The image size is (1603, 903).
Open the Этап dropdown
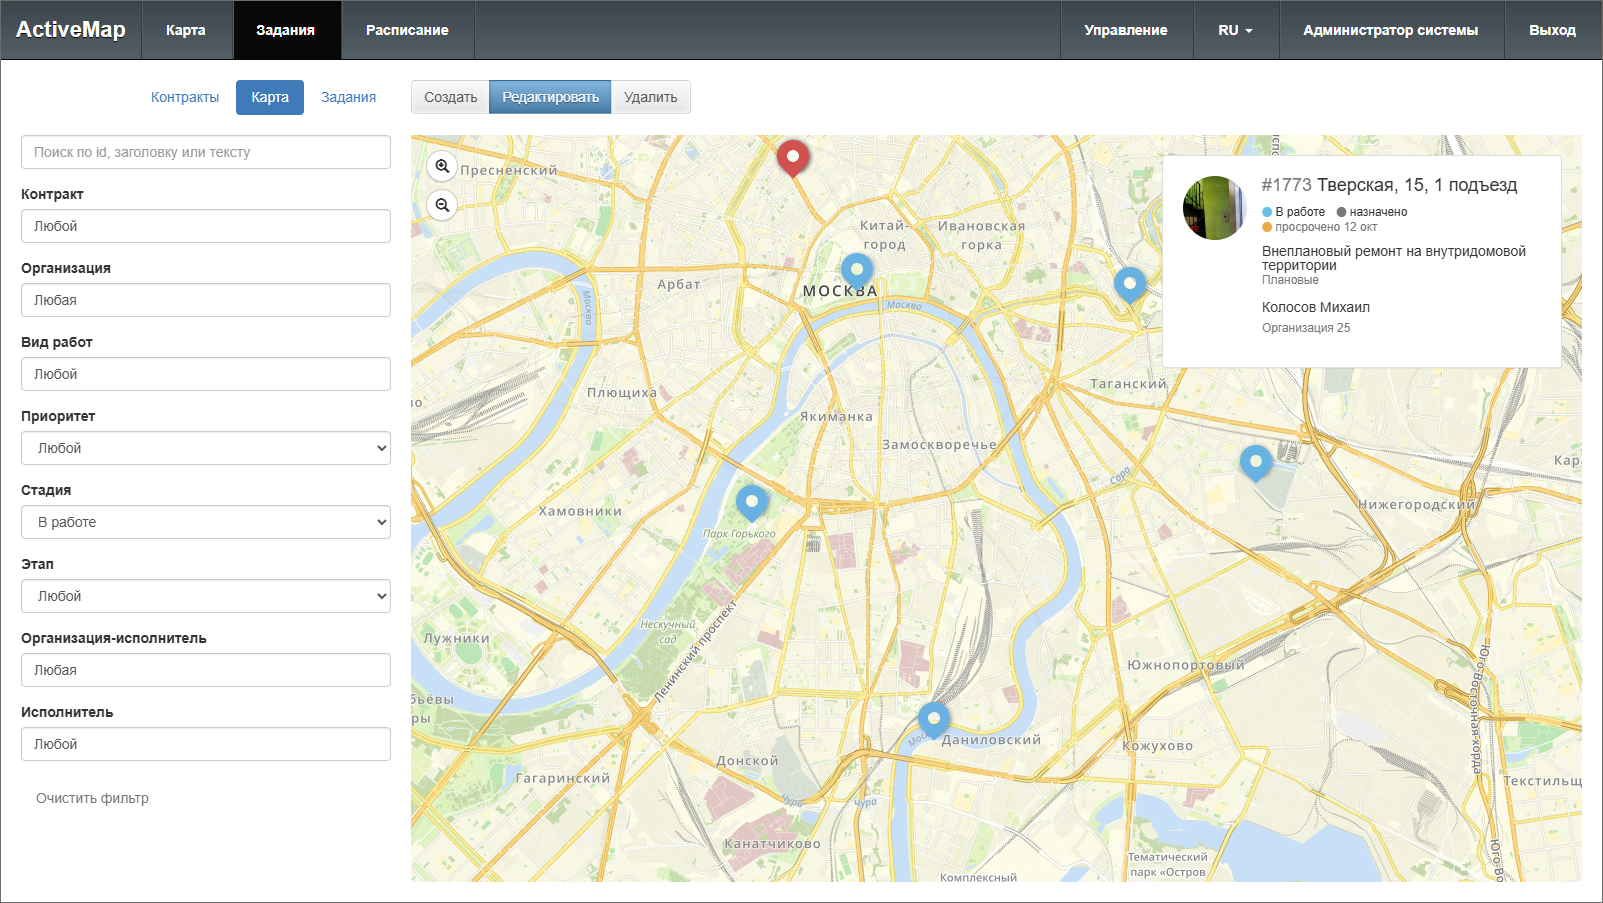coord(206,596)
